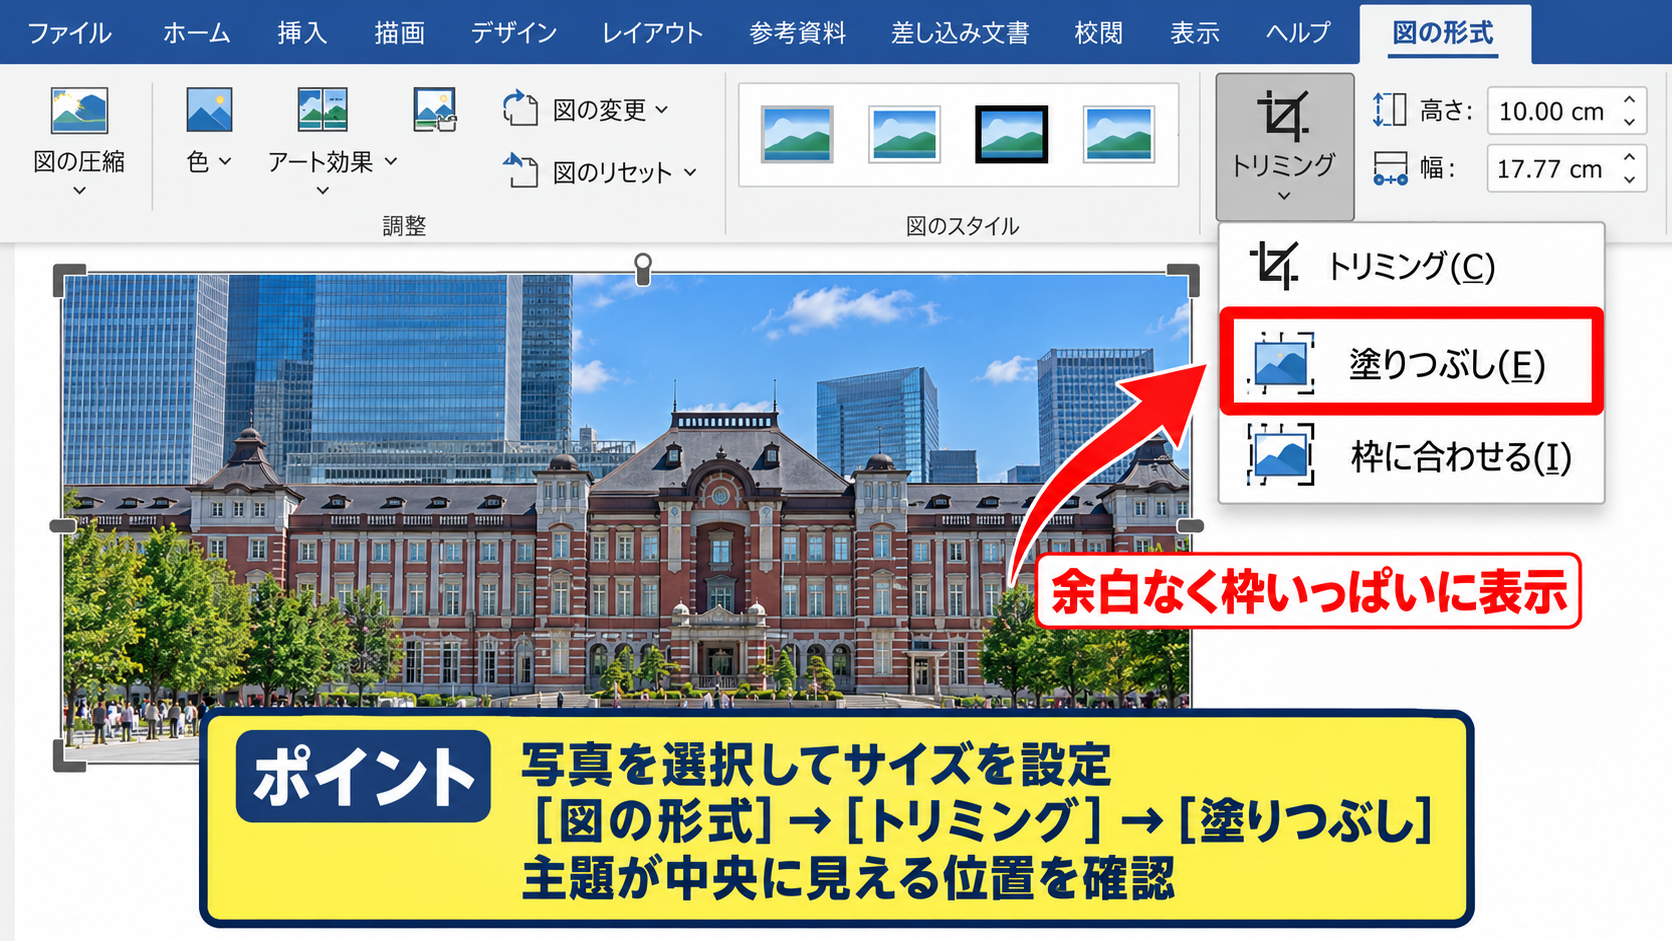
Task: Open the ファイル tab
Action: tap(69, 33)
